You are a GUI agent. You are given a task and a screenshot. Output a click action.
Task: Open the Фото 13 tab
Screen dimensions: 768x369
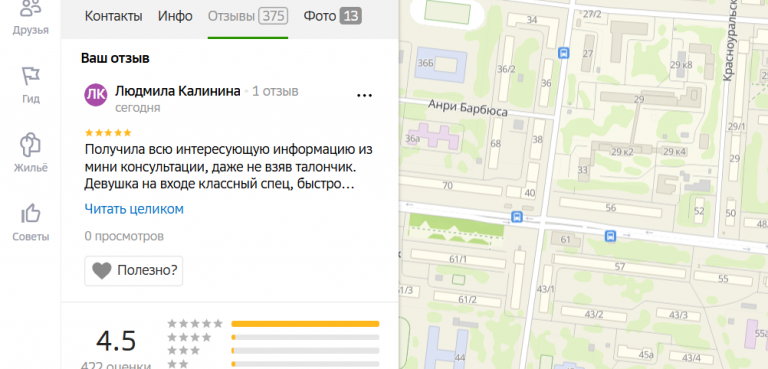click(x=333, y=16)
